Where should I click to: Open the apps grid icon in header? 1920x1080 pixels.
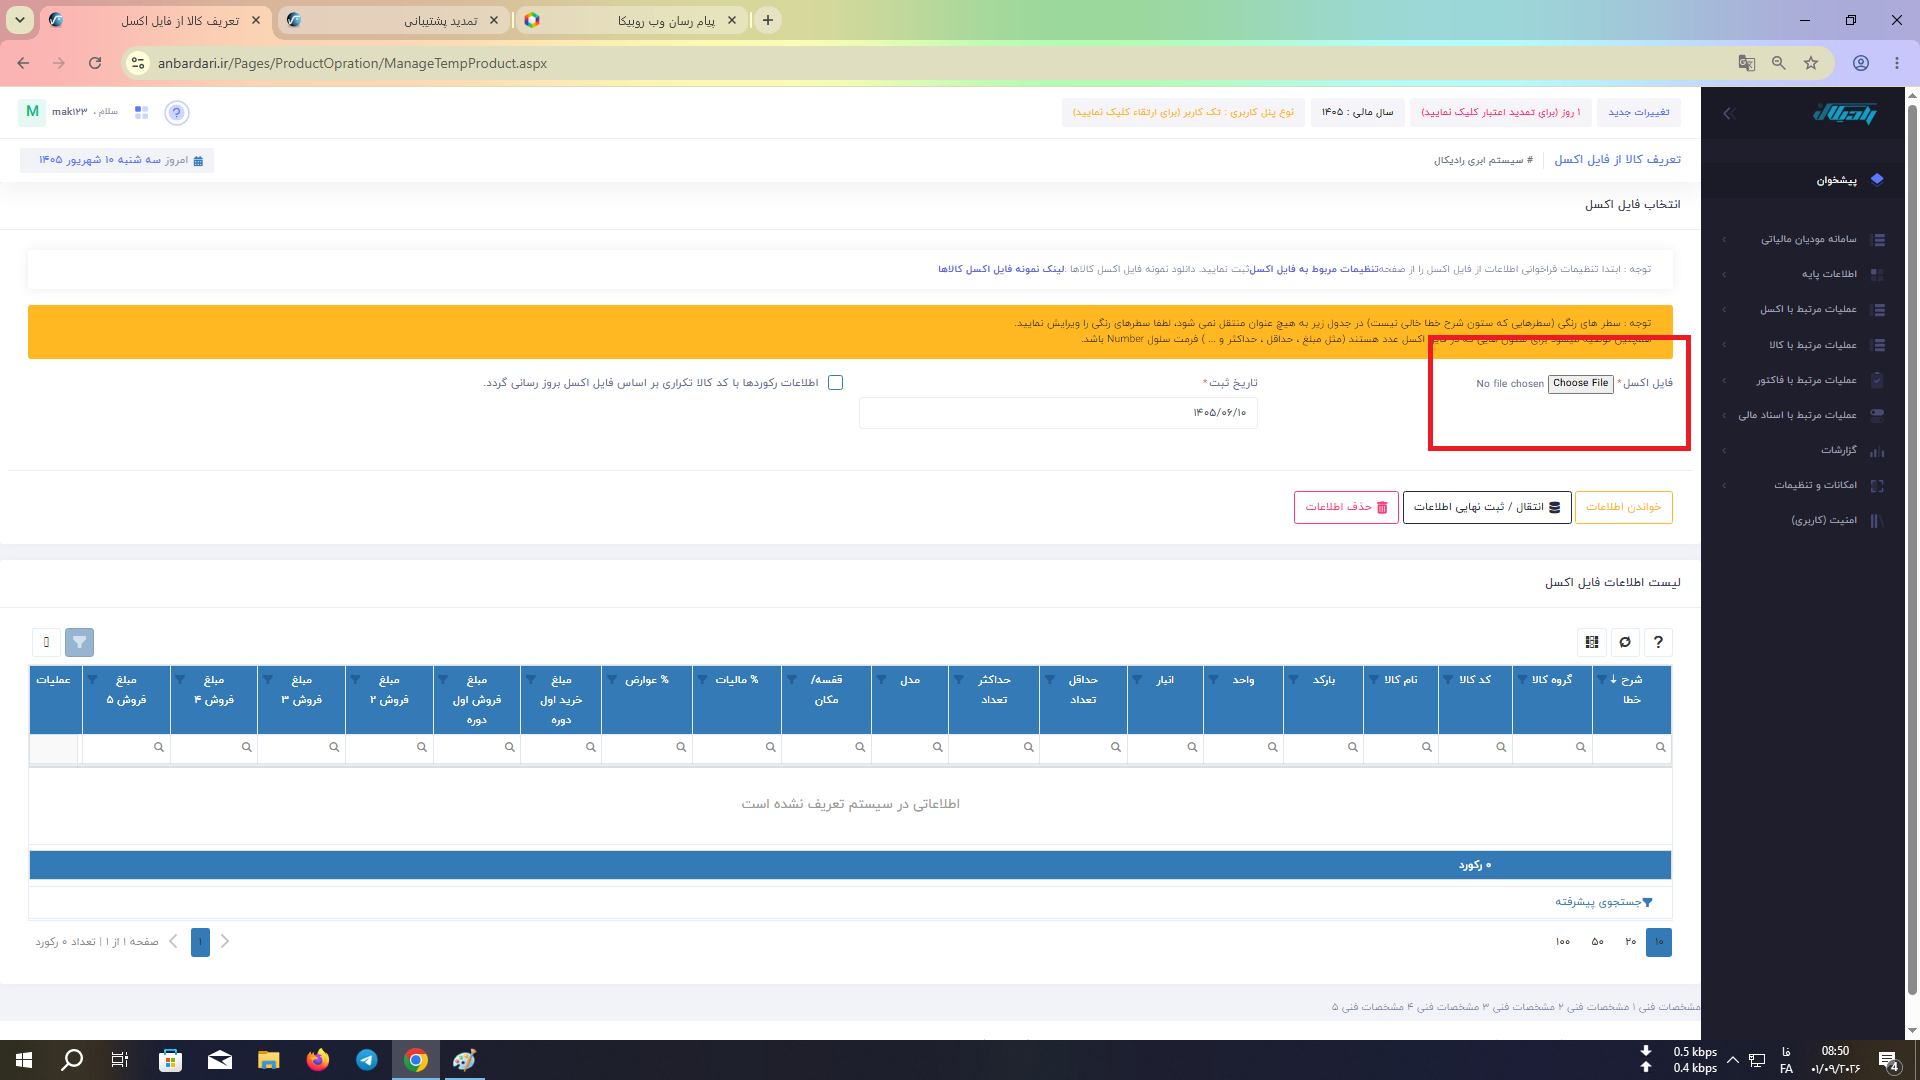(x=141, y=113)
